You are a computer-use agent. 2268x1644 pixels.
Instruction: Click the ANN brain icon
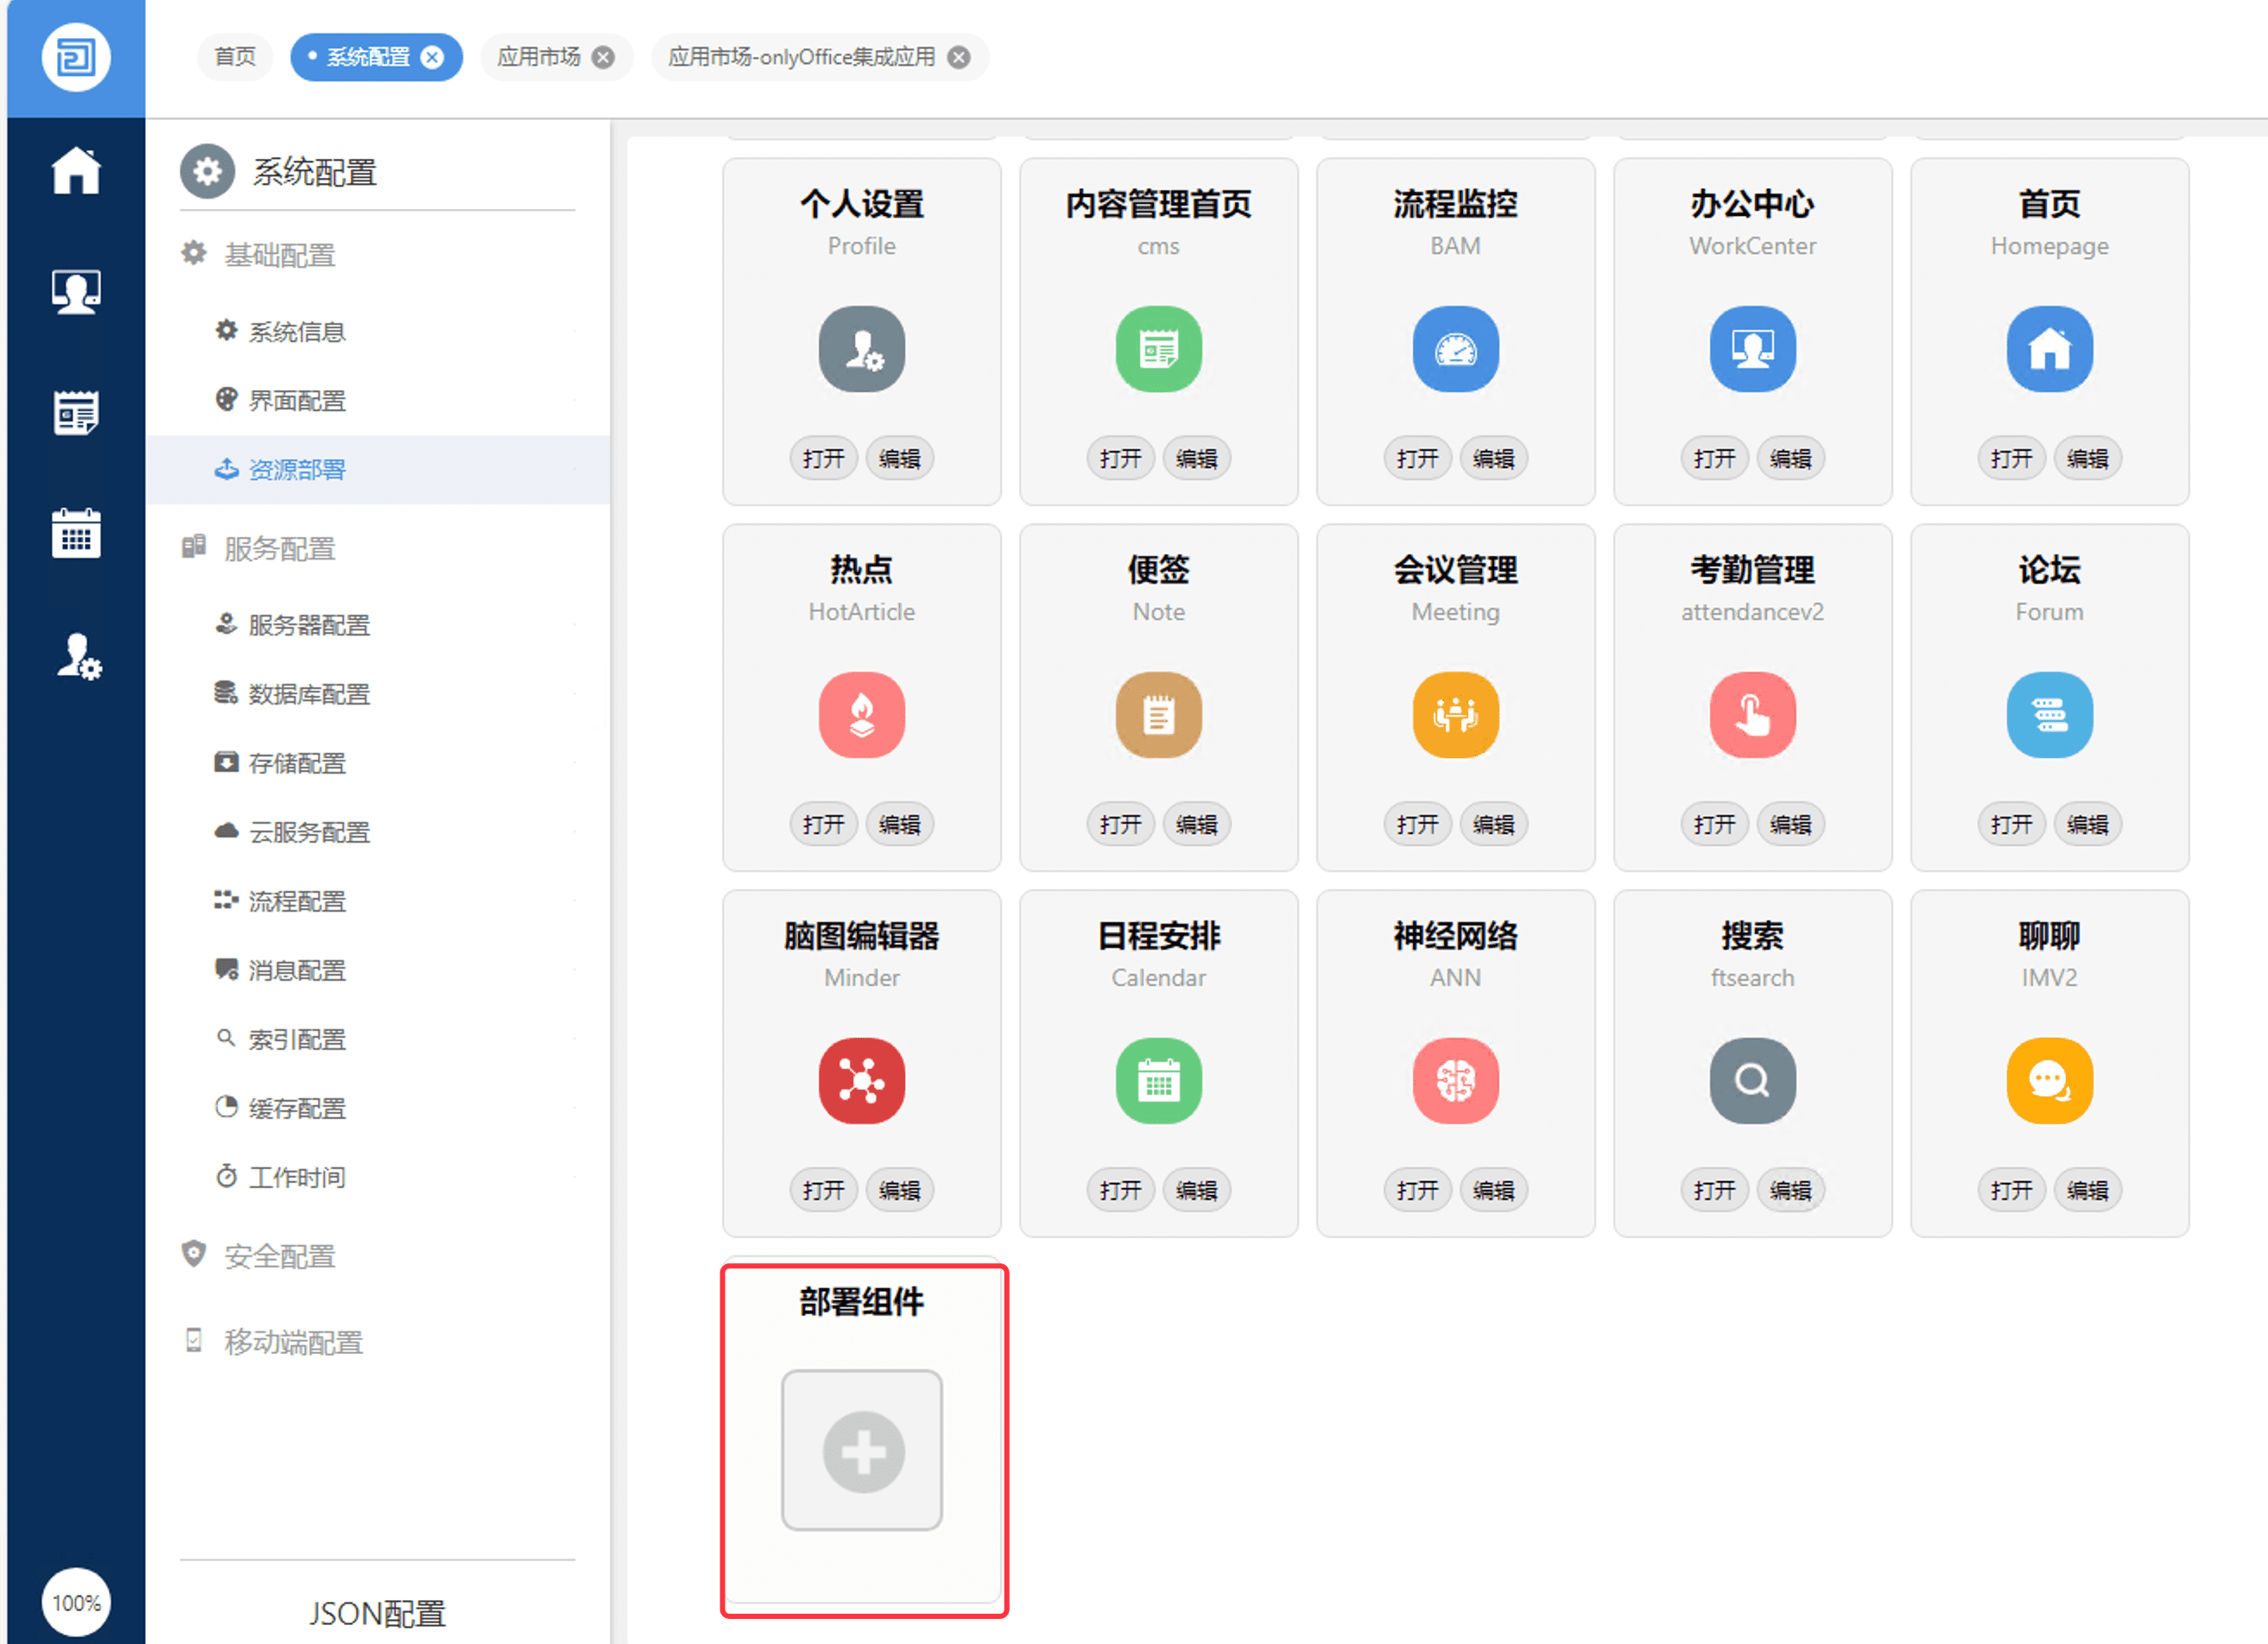[x=1455, y=1081]
